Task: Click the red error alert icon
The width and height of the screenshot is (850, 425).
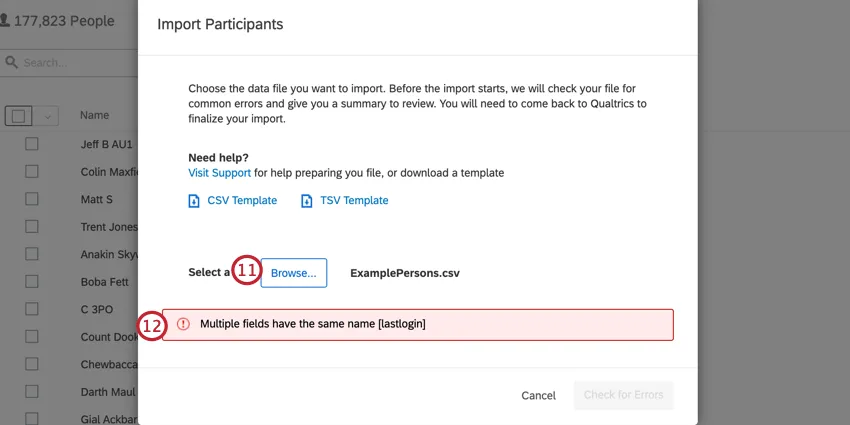Action: pyautogui.click(x=183, y=324)
